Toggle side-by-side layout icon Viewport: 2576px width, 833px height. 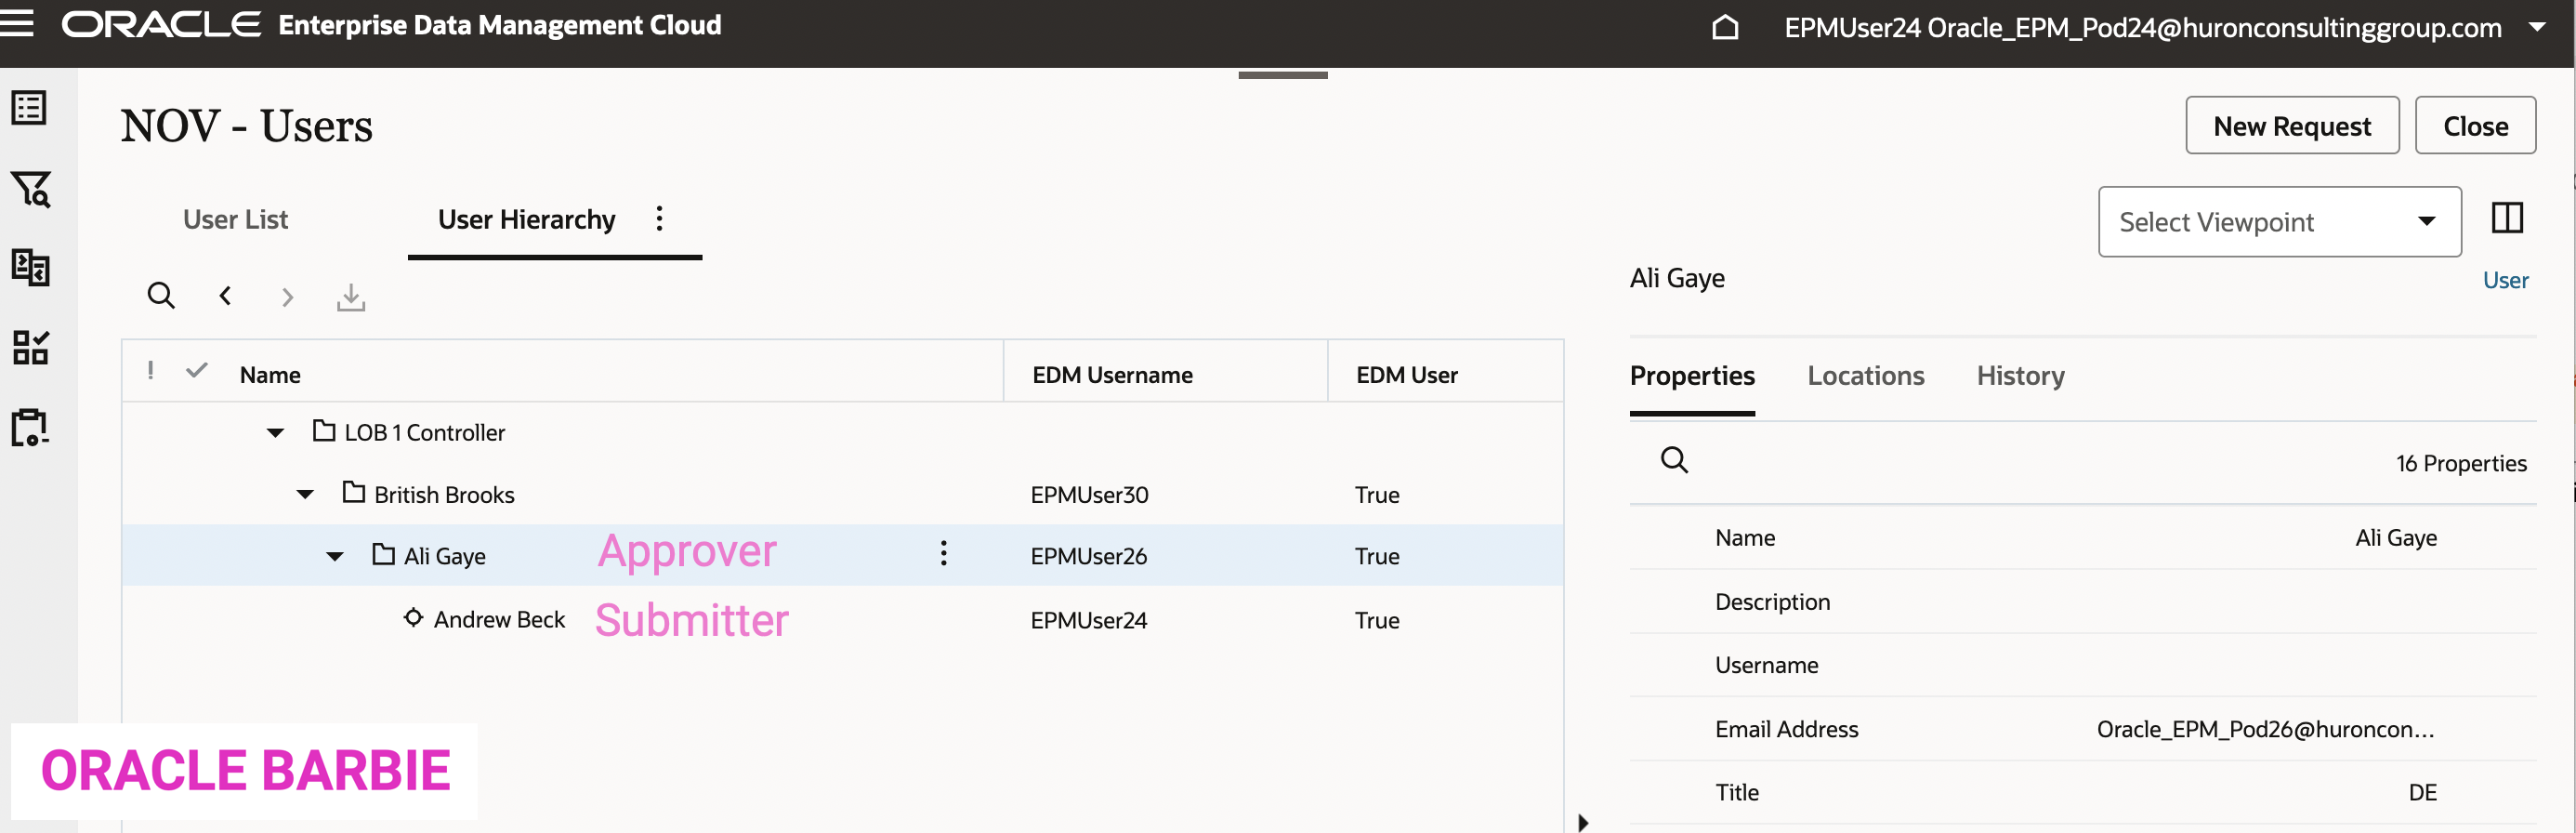click(2506, 218)
